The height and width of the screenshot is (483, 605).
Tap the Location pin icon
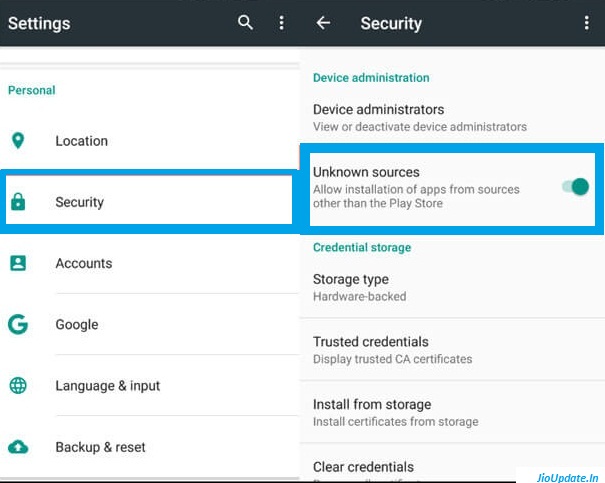tap(18, 141)
